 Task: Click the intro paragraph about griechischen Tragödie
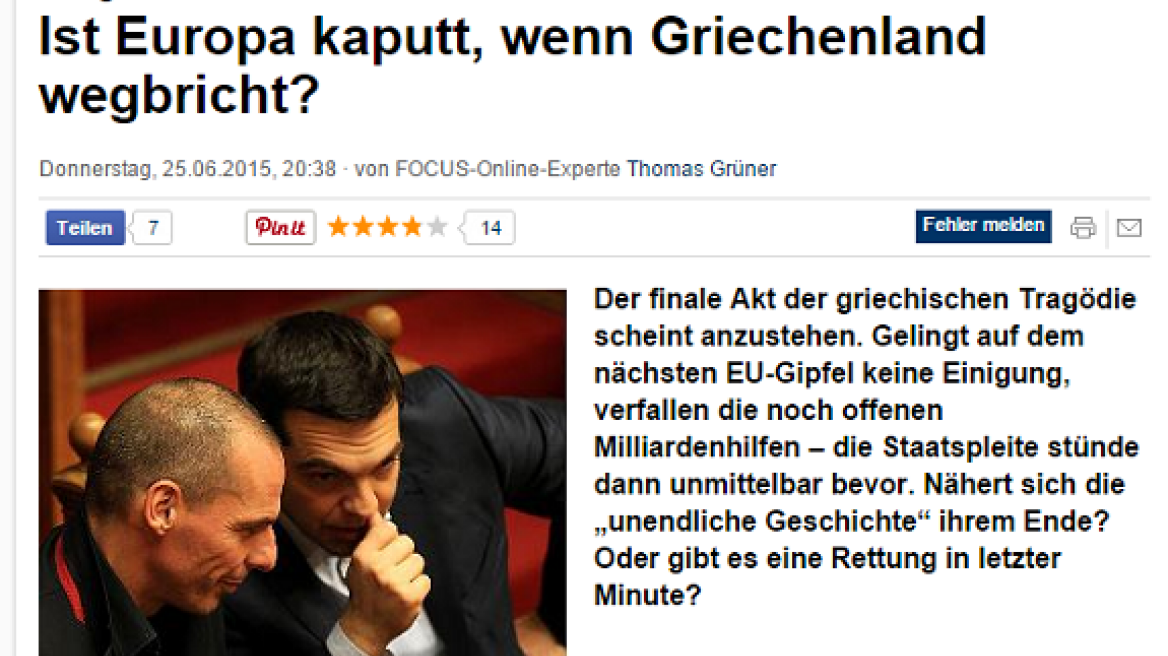coord(866,447)
